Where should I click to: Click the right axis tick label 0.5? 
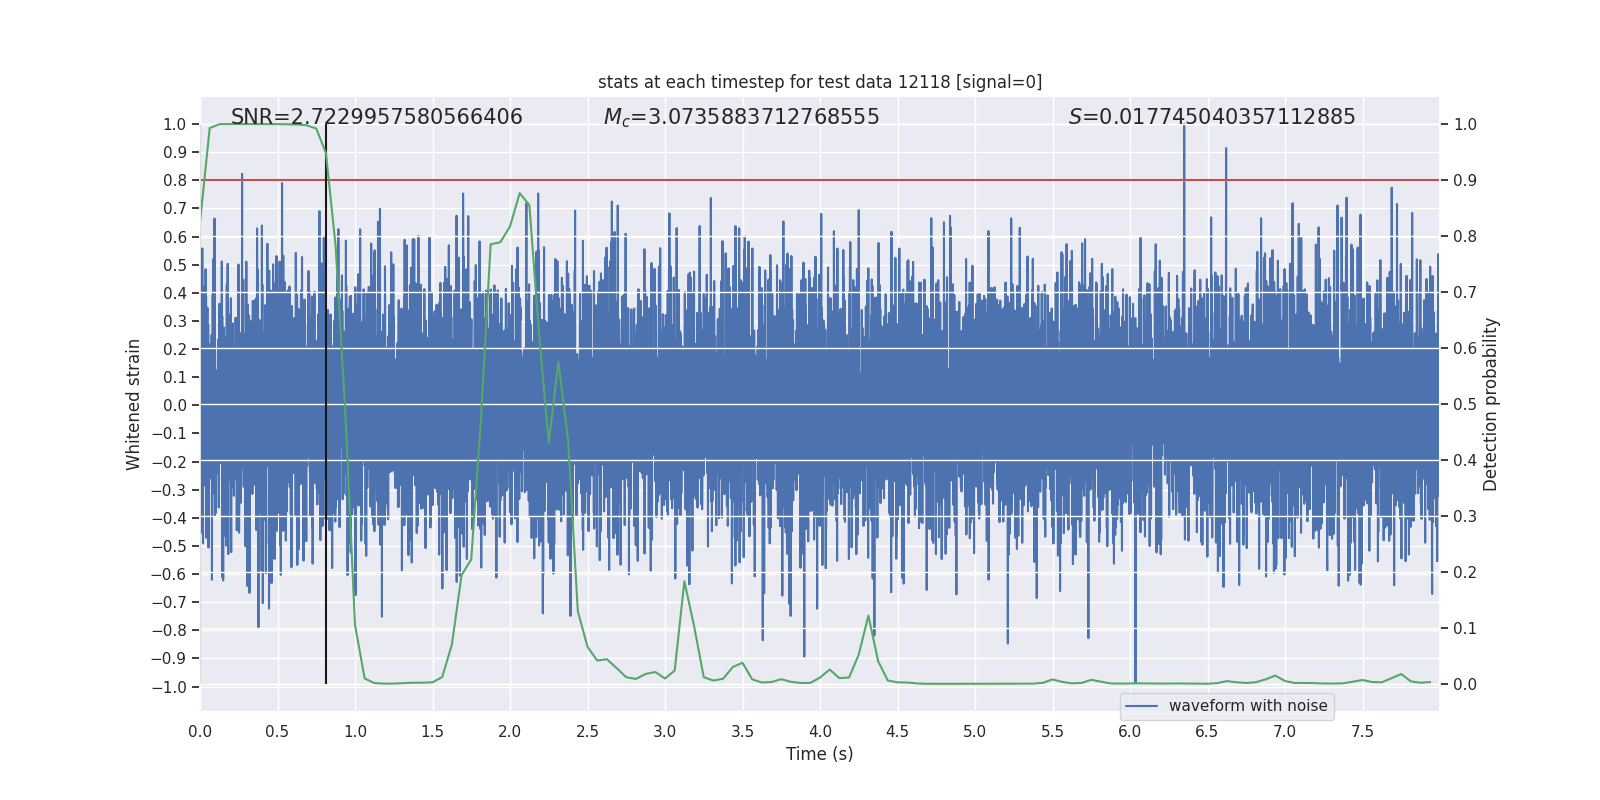pyautogui.click(x=1465, y=405)
